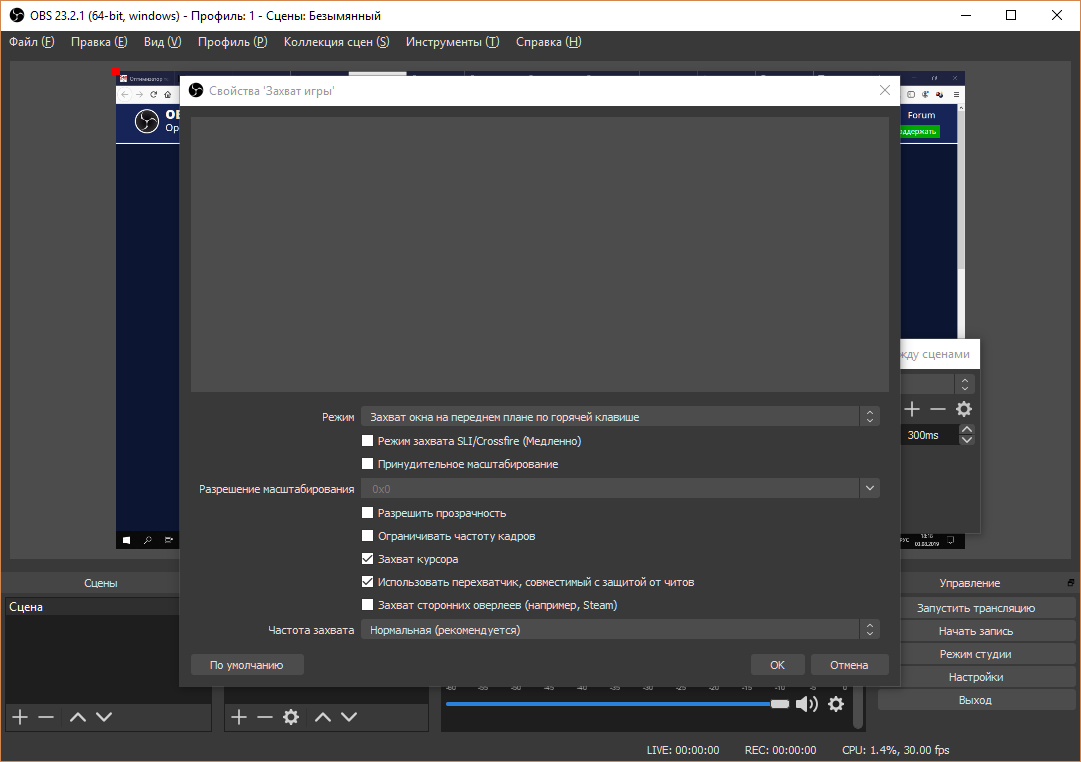Open the Правка menu
The width and height of the screenshot is (1081, 762).
click(x=99, y=42)
